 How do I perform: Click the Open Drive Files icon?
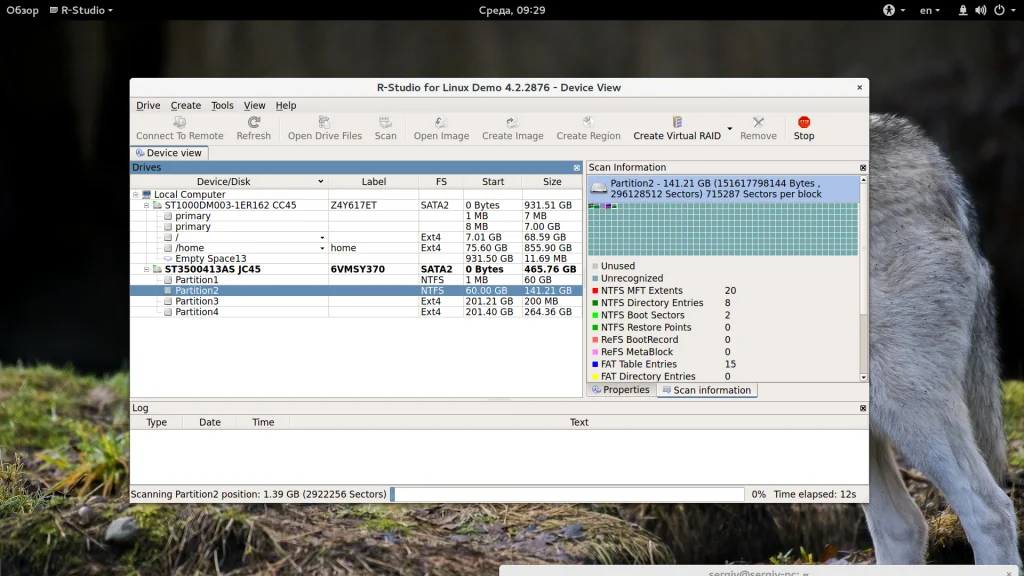(x=325, y=123)
